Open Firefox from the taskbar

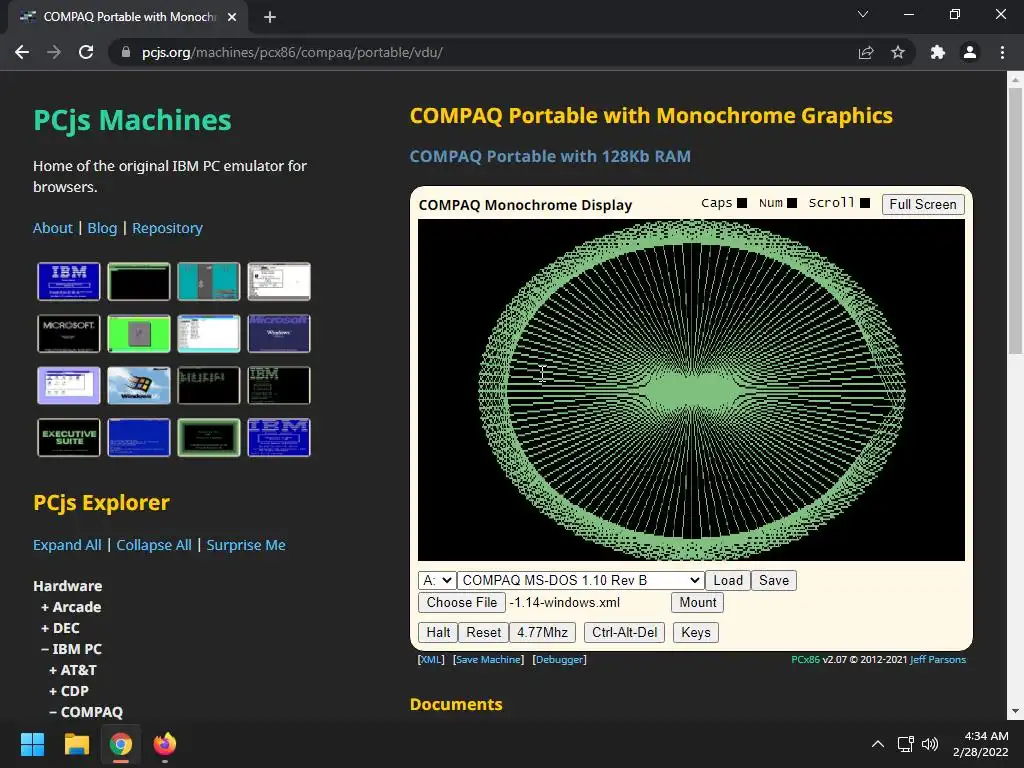[x=165, y=744]
